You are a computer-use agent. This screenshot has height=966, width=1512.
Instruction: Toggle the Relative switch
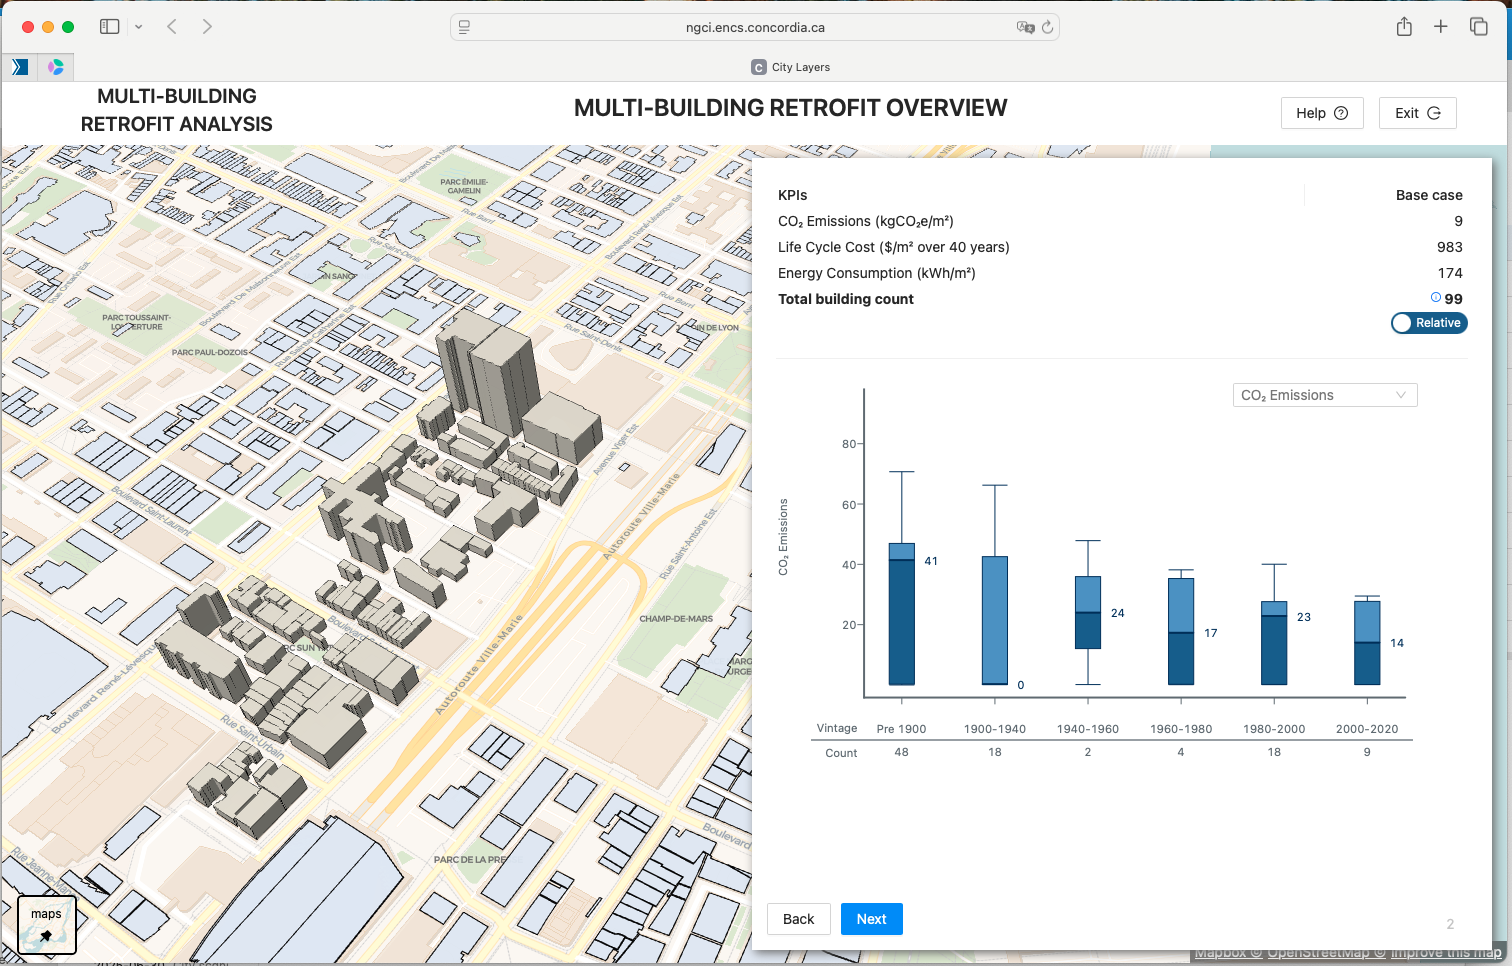pos(1429,323)
